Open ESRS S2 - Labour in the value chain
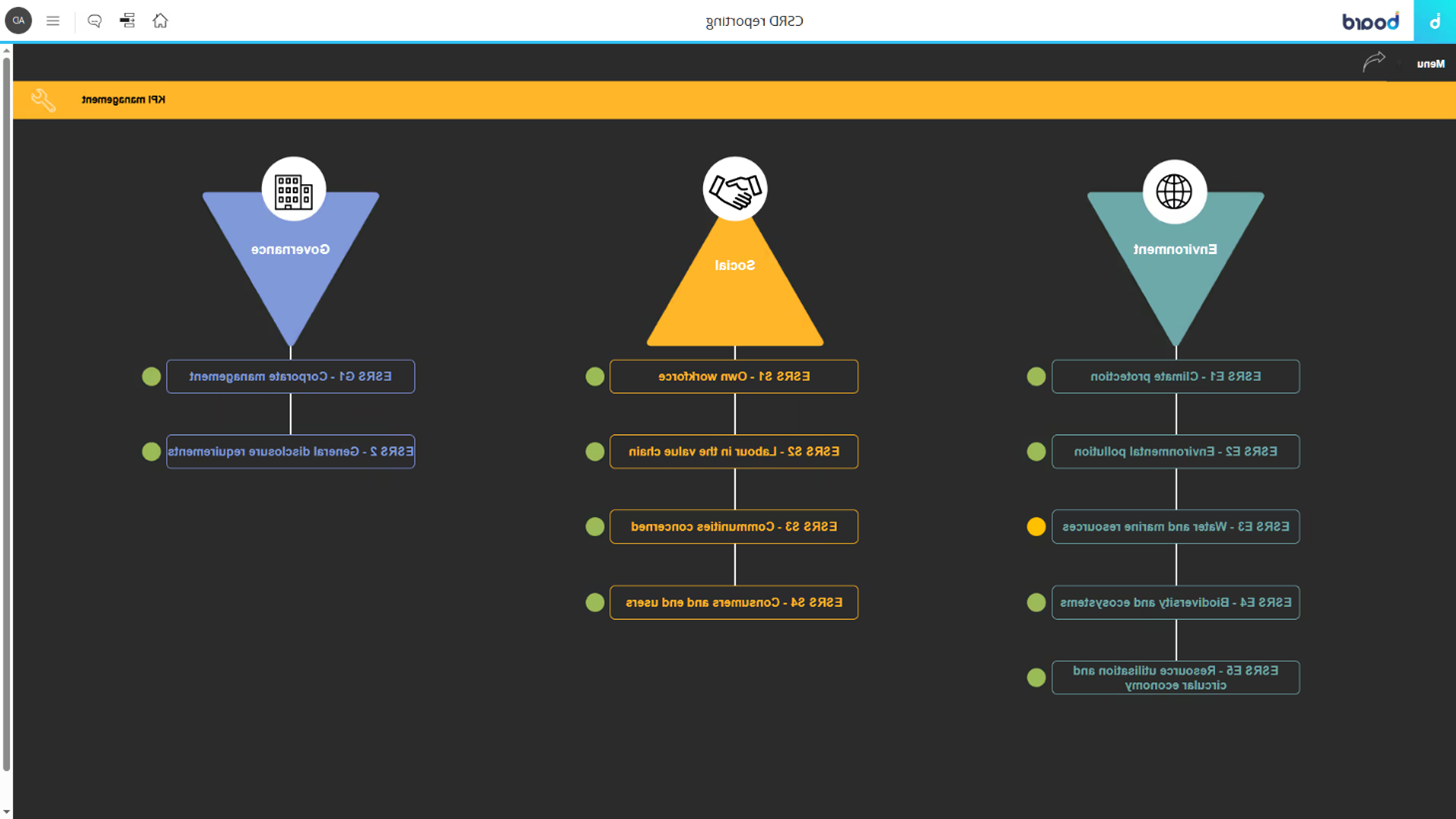This screenshot has height=819, width=1456. pyautogui.click(x=734, y=452)
